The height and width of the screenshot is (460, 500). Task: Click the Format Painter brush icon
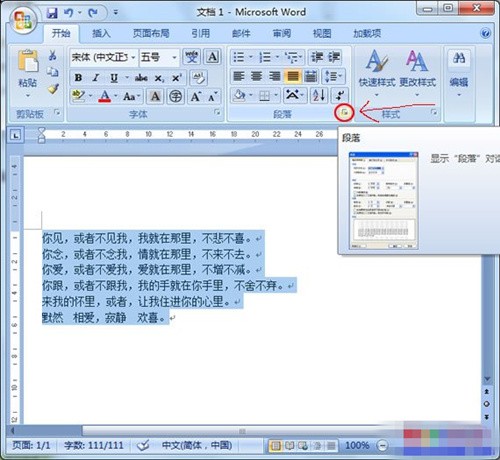pyautogui.click(x=53, y=88)
